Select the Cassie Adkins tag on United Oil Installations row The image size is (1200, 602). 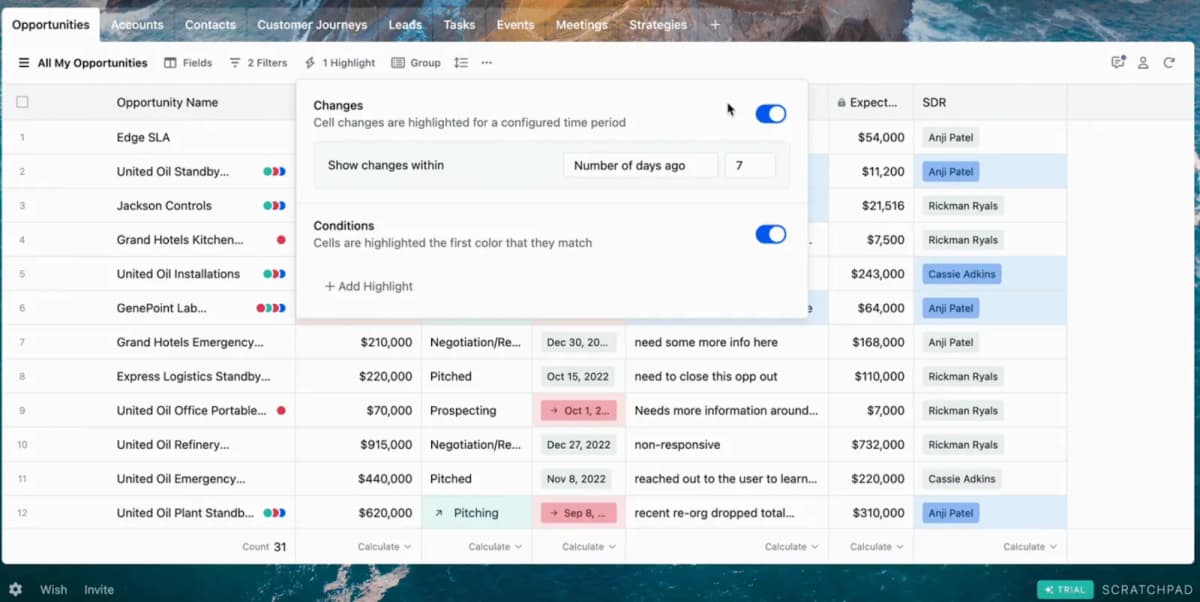[x=962, y=274]
